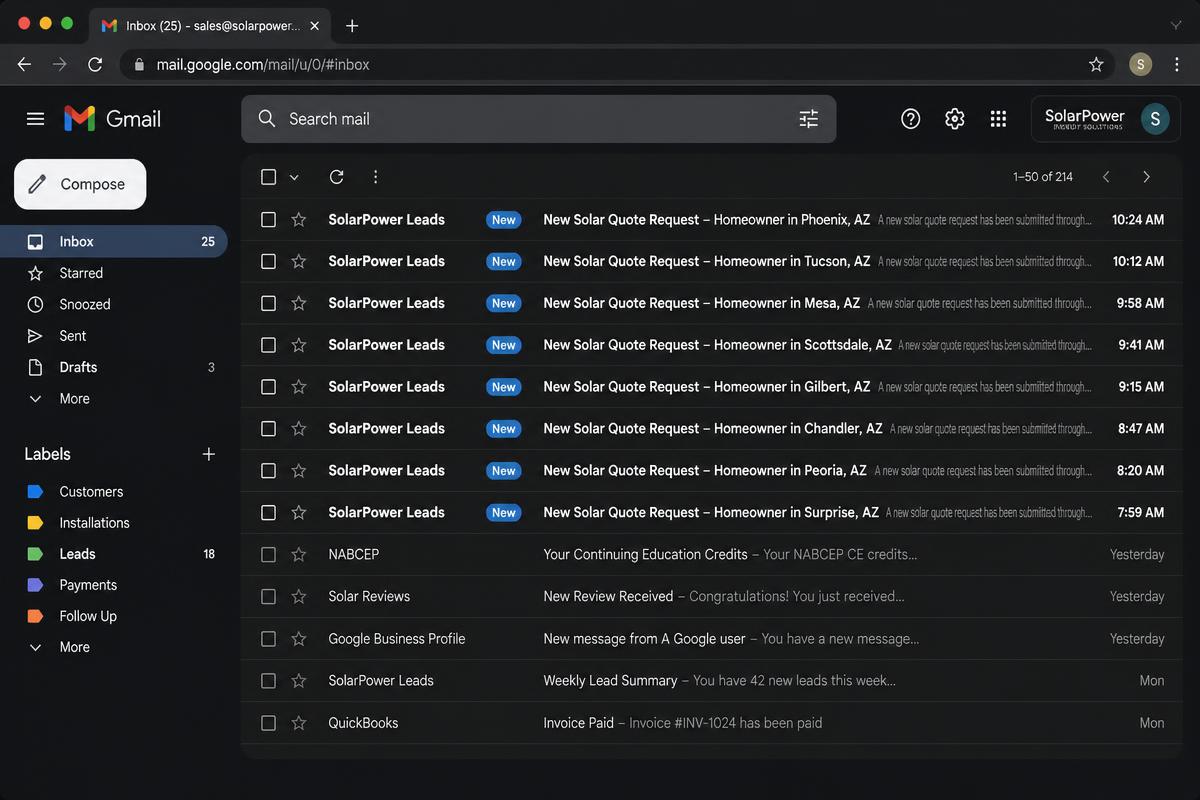Refresh the inbox message list
The height and width of the screenshot is (800, 1200).
(337, 177)
